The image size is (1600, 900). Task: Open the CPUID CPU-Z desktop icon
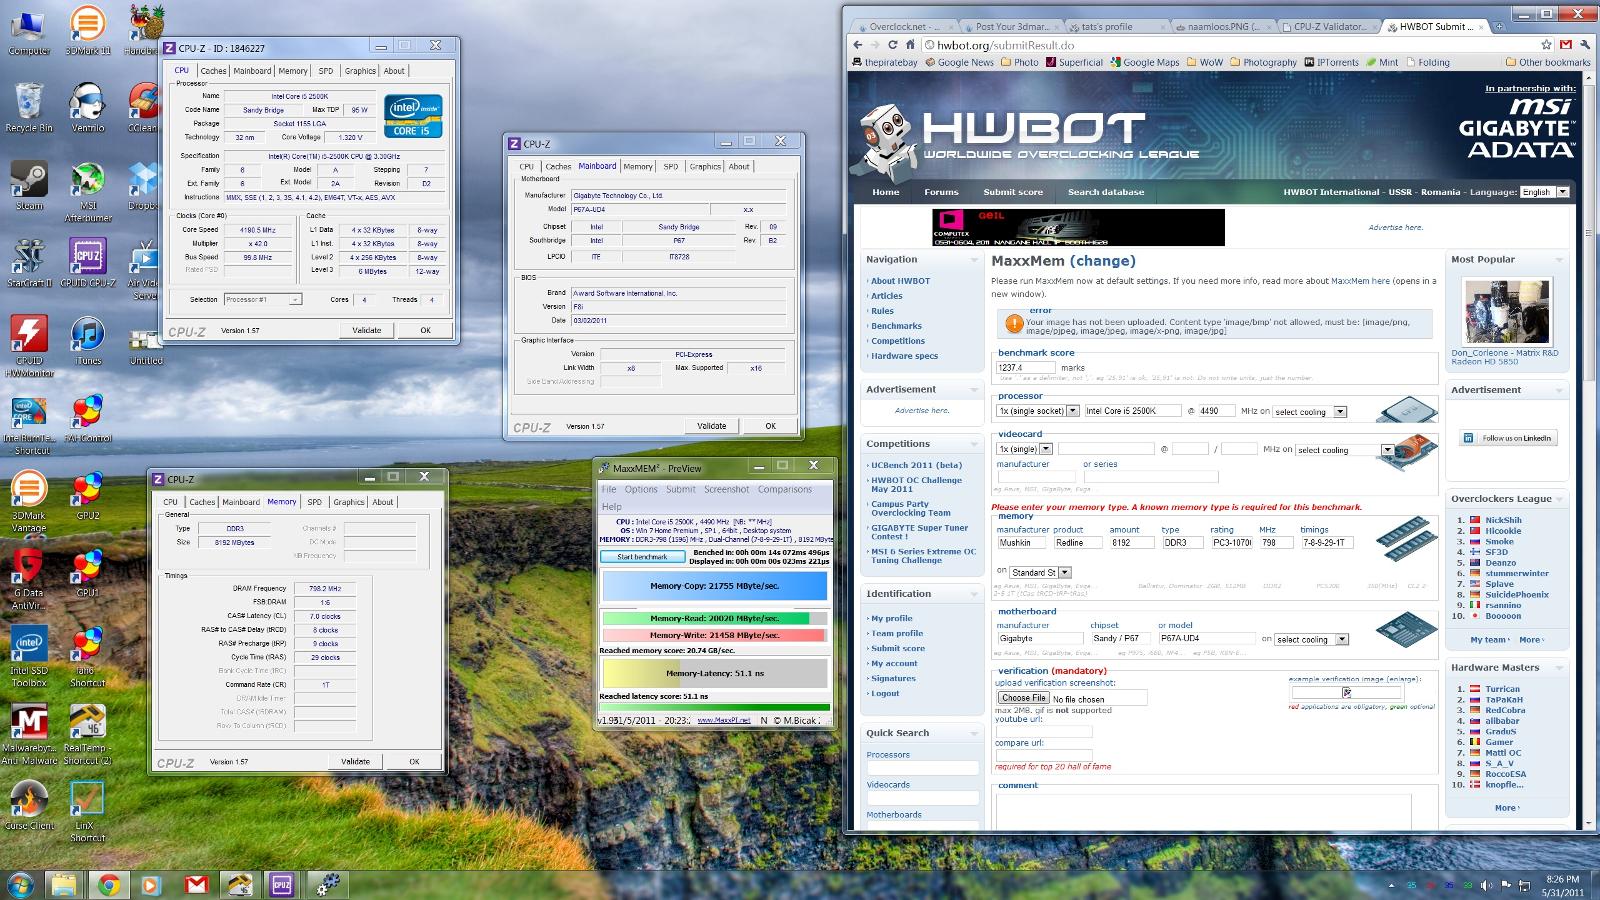pyautogui.click(x=88, y=262)
